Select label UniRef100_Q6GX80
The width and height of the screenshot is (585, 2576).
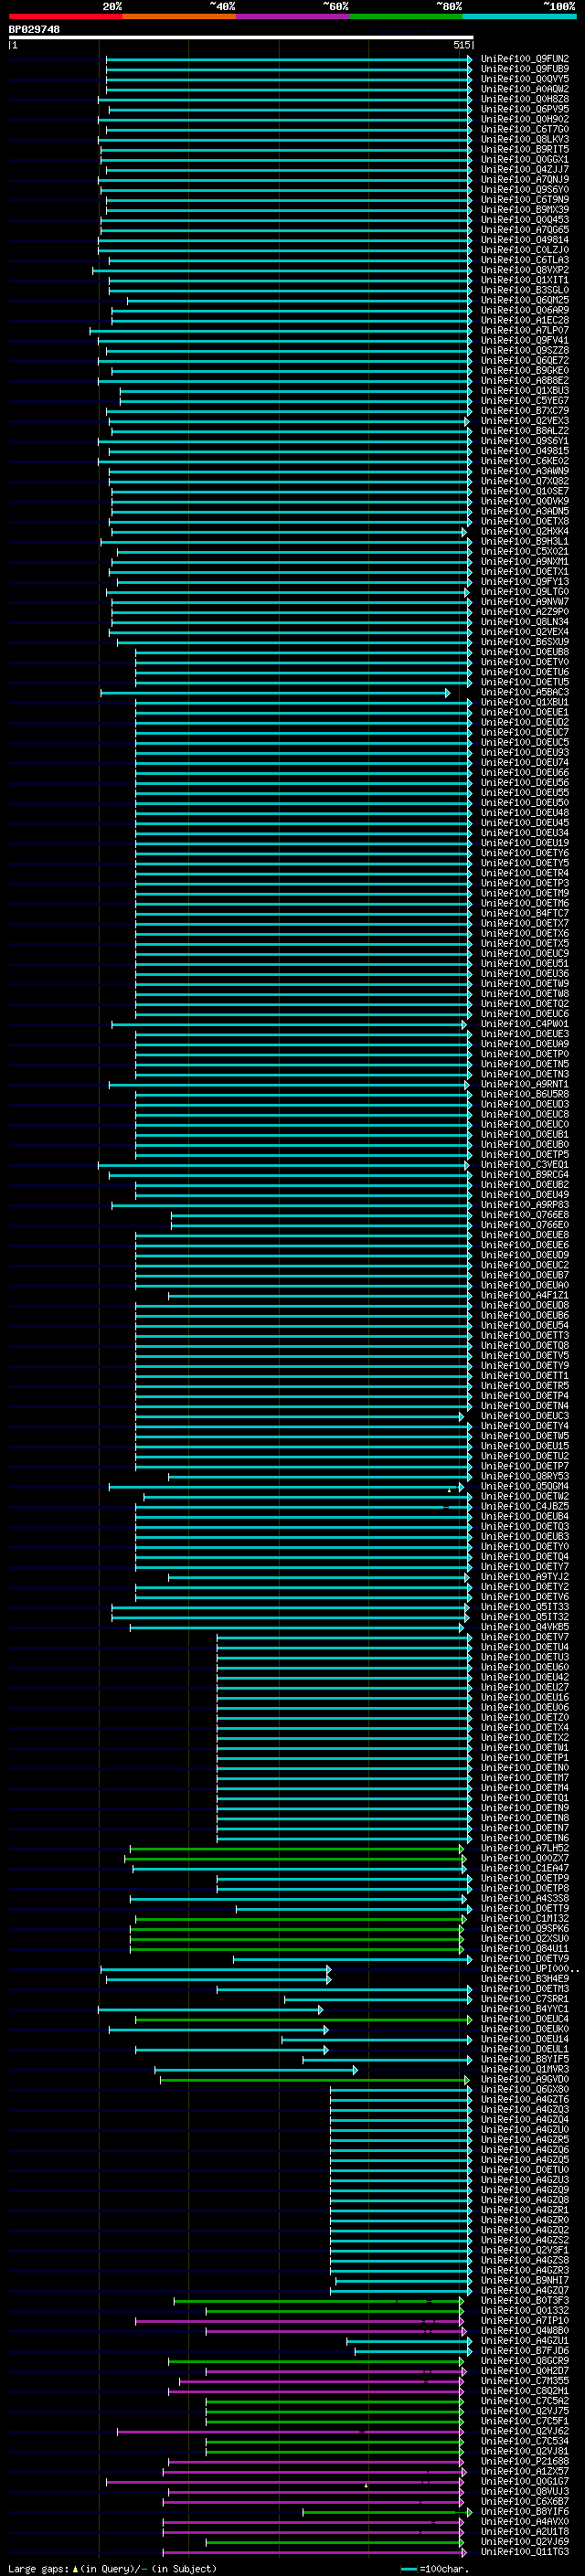click(524, 2089)
